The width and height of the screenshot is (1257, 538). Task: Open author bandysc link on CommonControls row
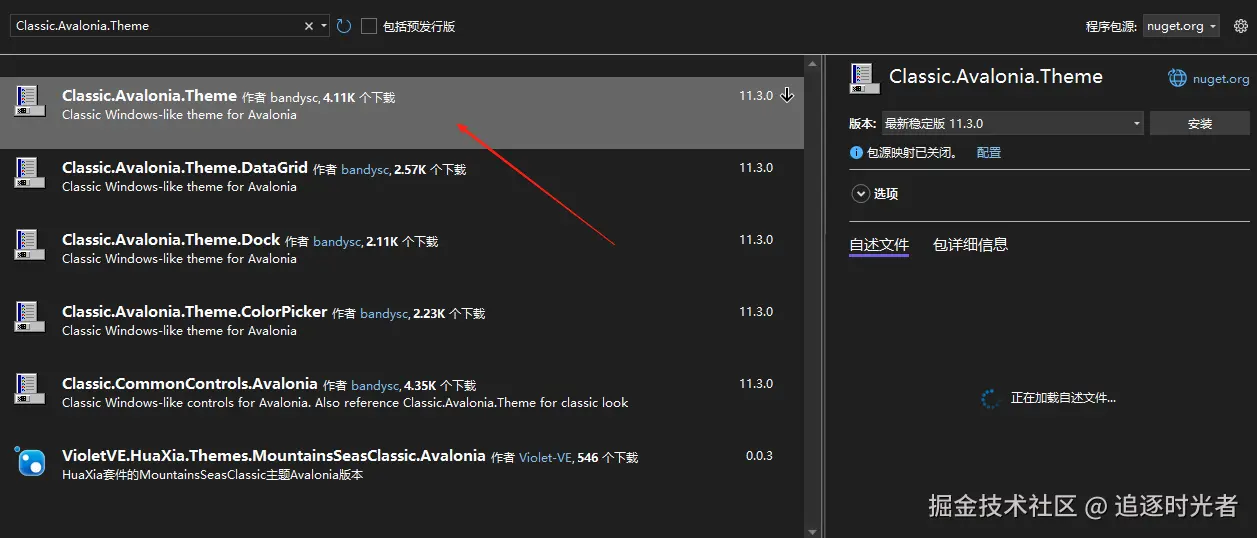376,386
